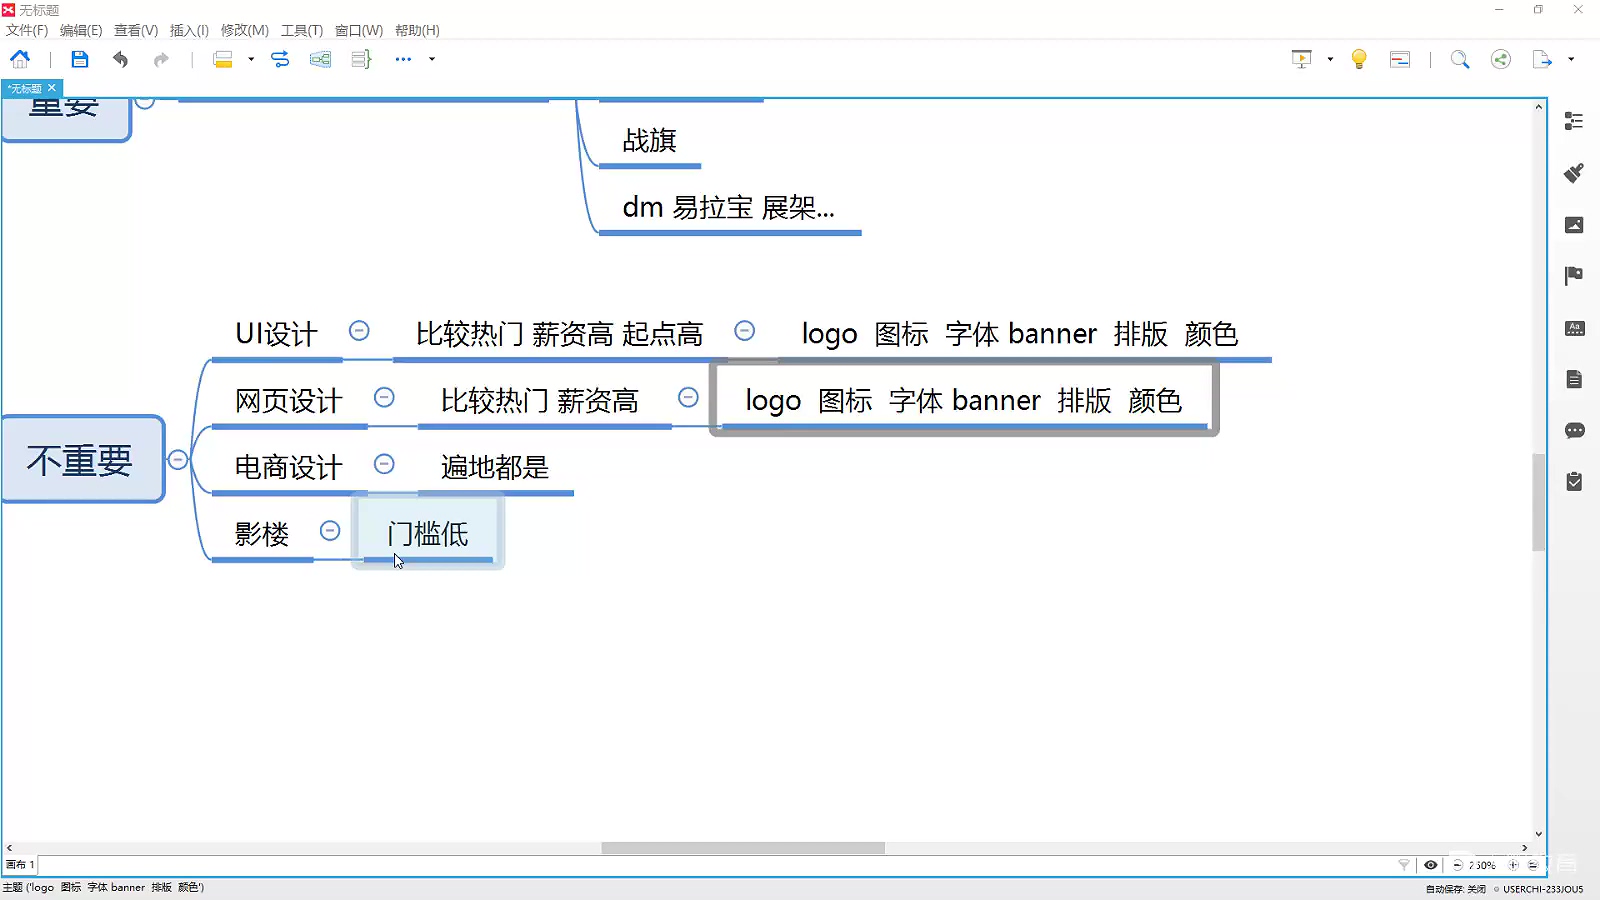The image size is (1600, 900).
Task: Add a relationship line
Action: [280, 59]
